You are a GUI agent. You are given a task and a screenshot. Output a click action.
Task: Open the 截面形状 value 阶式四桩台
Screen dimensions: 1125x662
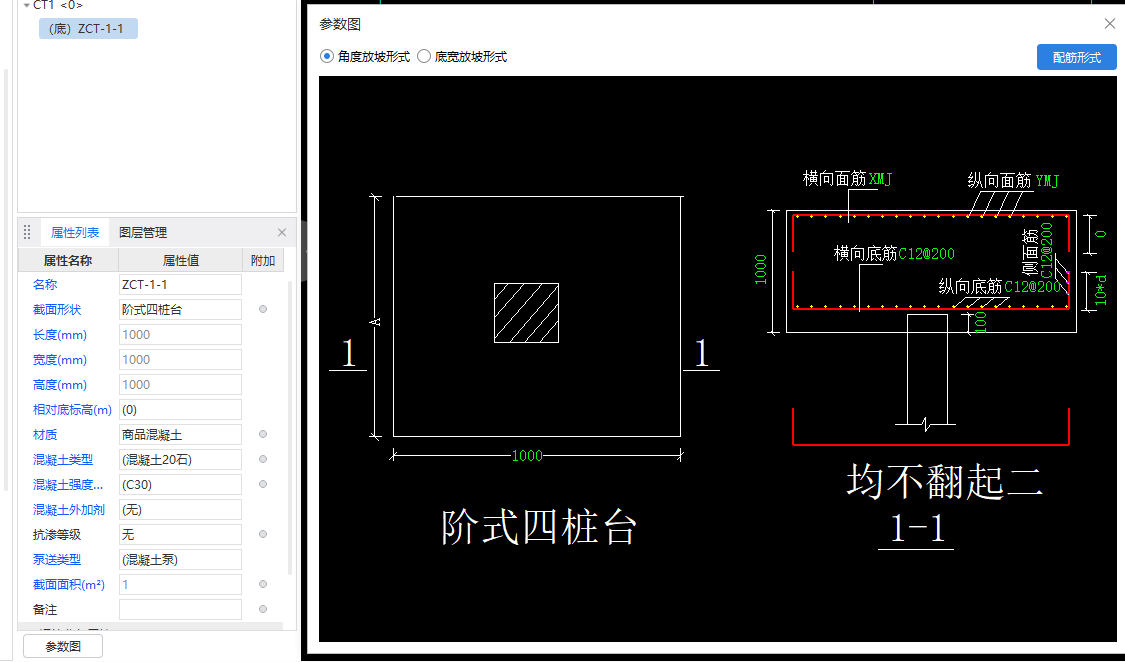point(180,310)
